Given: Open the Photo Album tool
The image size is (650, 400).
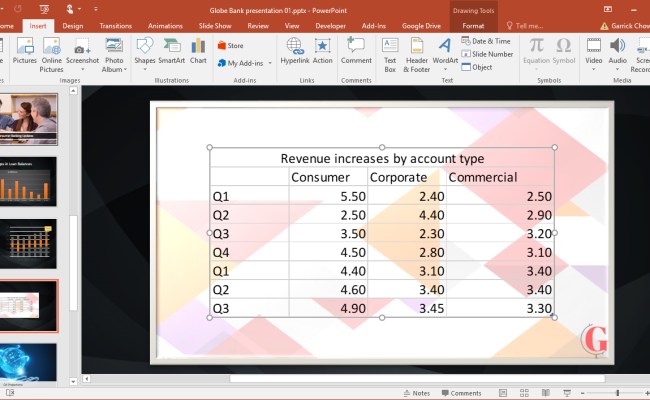Looking at the screenshot, I should coord(114,55).
